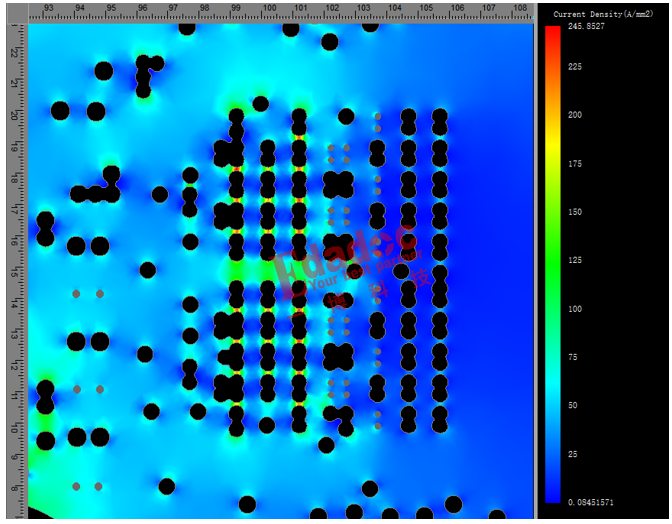Click the 125 legend tick label
This screenshot has height=524, width=672.
point(574,260)
